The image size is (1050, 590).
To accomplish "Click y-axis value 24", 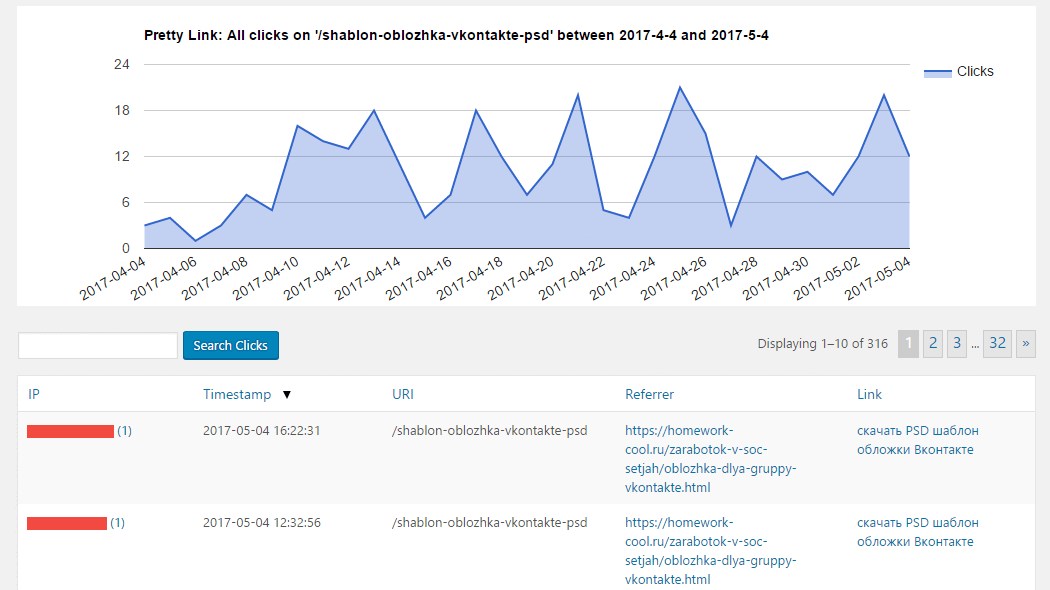I will coord(122,64).
